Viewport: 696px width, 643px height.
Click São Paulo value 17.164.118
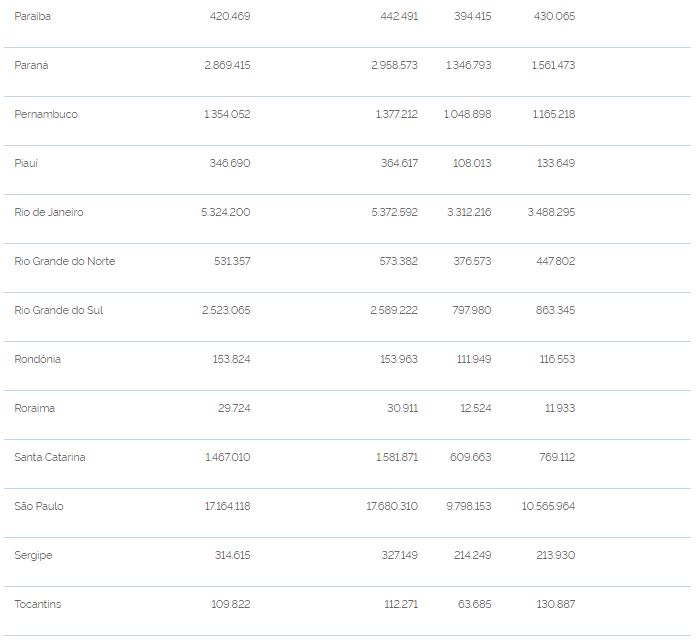coord(227,506)
